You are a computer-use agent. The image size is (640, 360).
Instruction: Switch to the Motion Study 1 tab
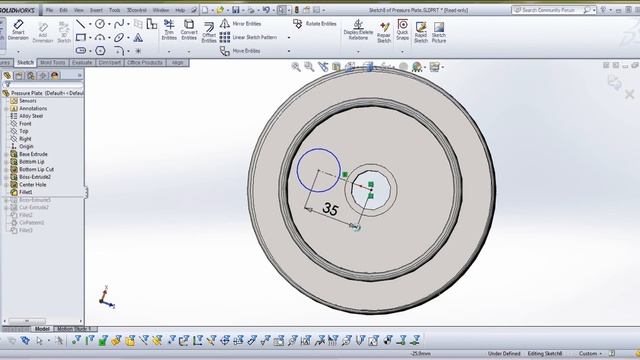pyautogui.click(x=74, y=329)
